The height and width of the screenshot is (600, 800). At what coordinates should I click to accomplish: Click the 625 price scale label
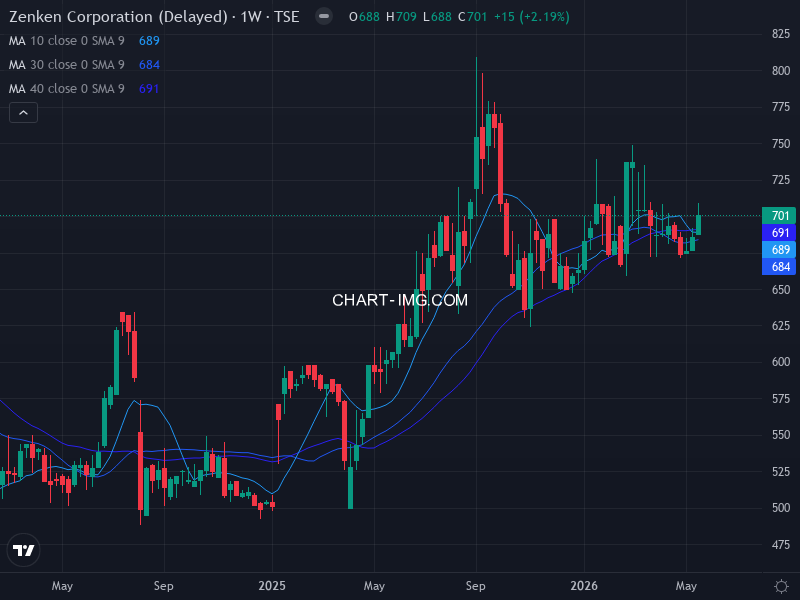tap(781, 326)
